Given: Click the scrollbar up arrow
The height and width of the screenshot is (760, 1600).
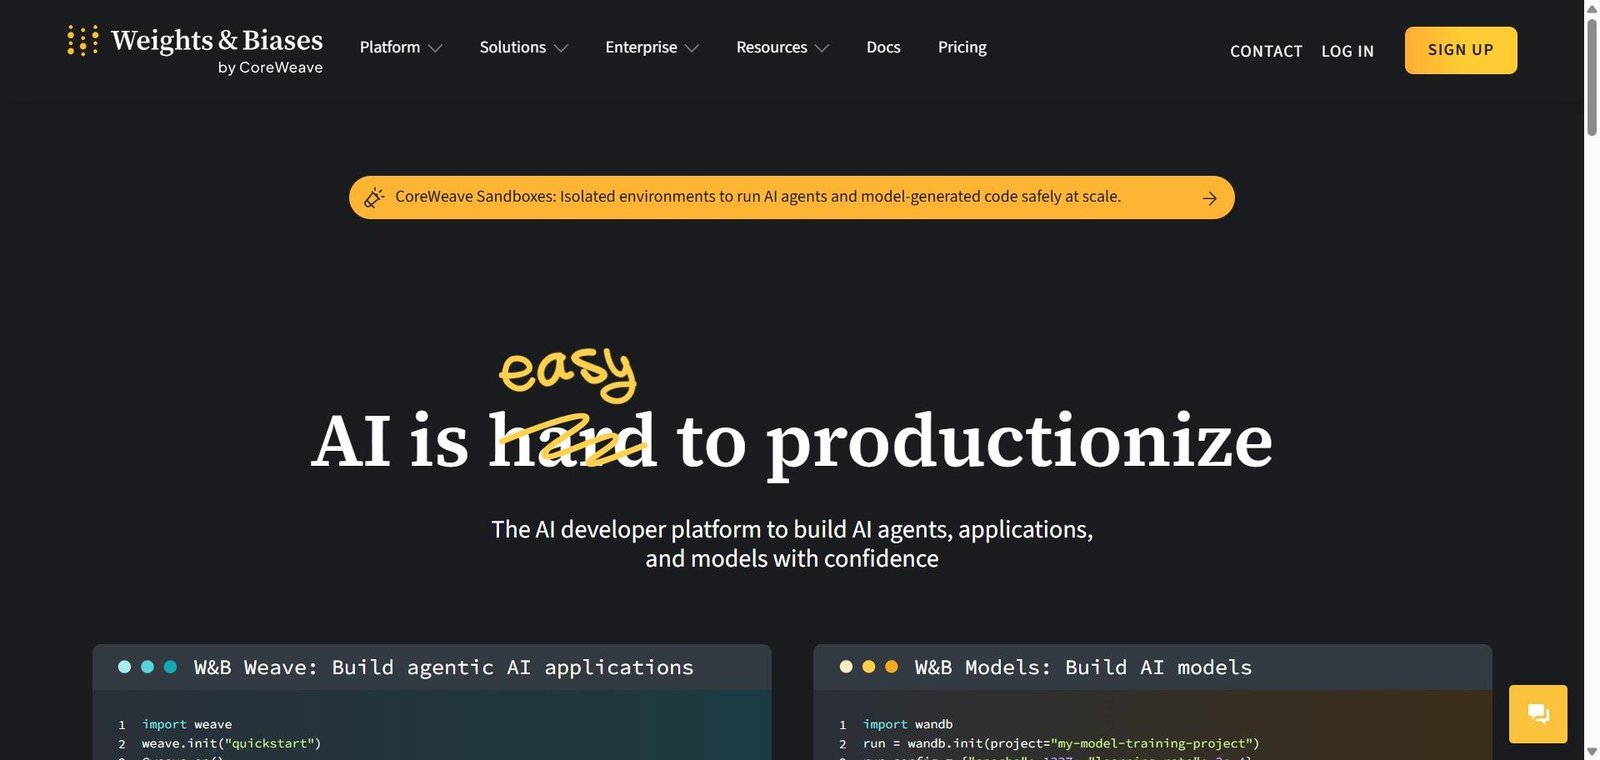Looking at the screenshot, I should [x=1592, y=8].
